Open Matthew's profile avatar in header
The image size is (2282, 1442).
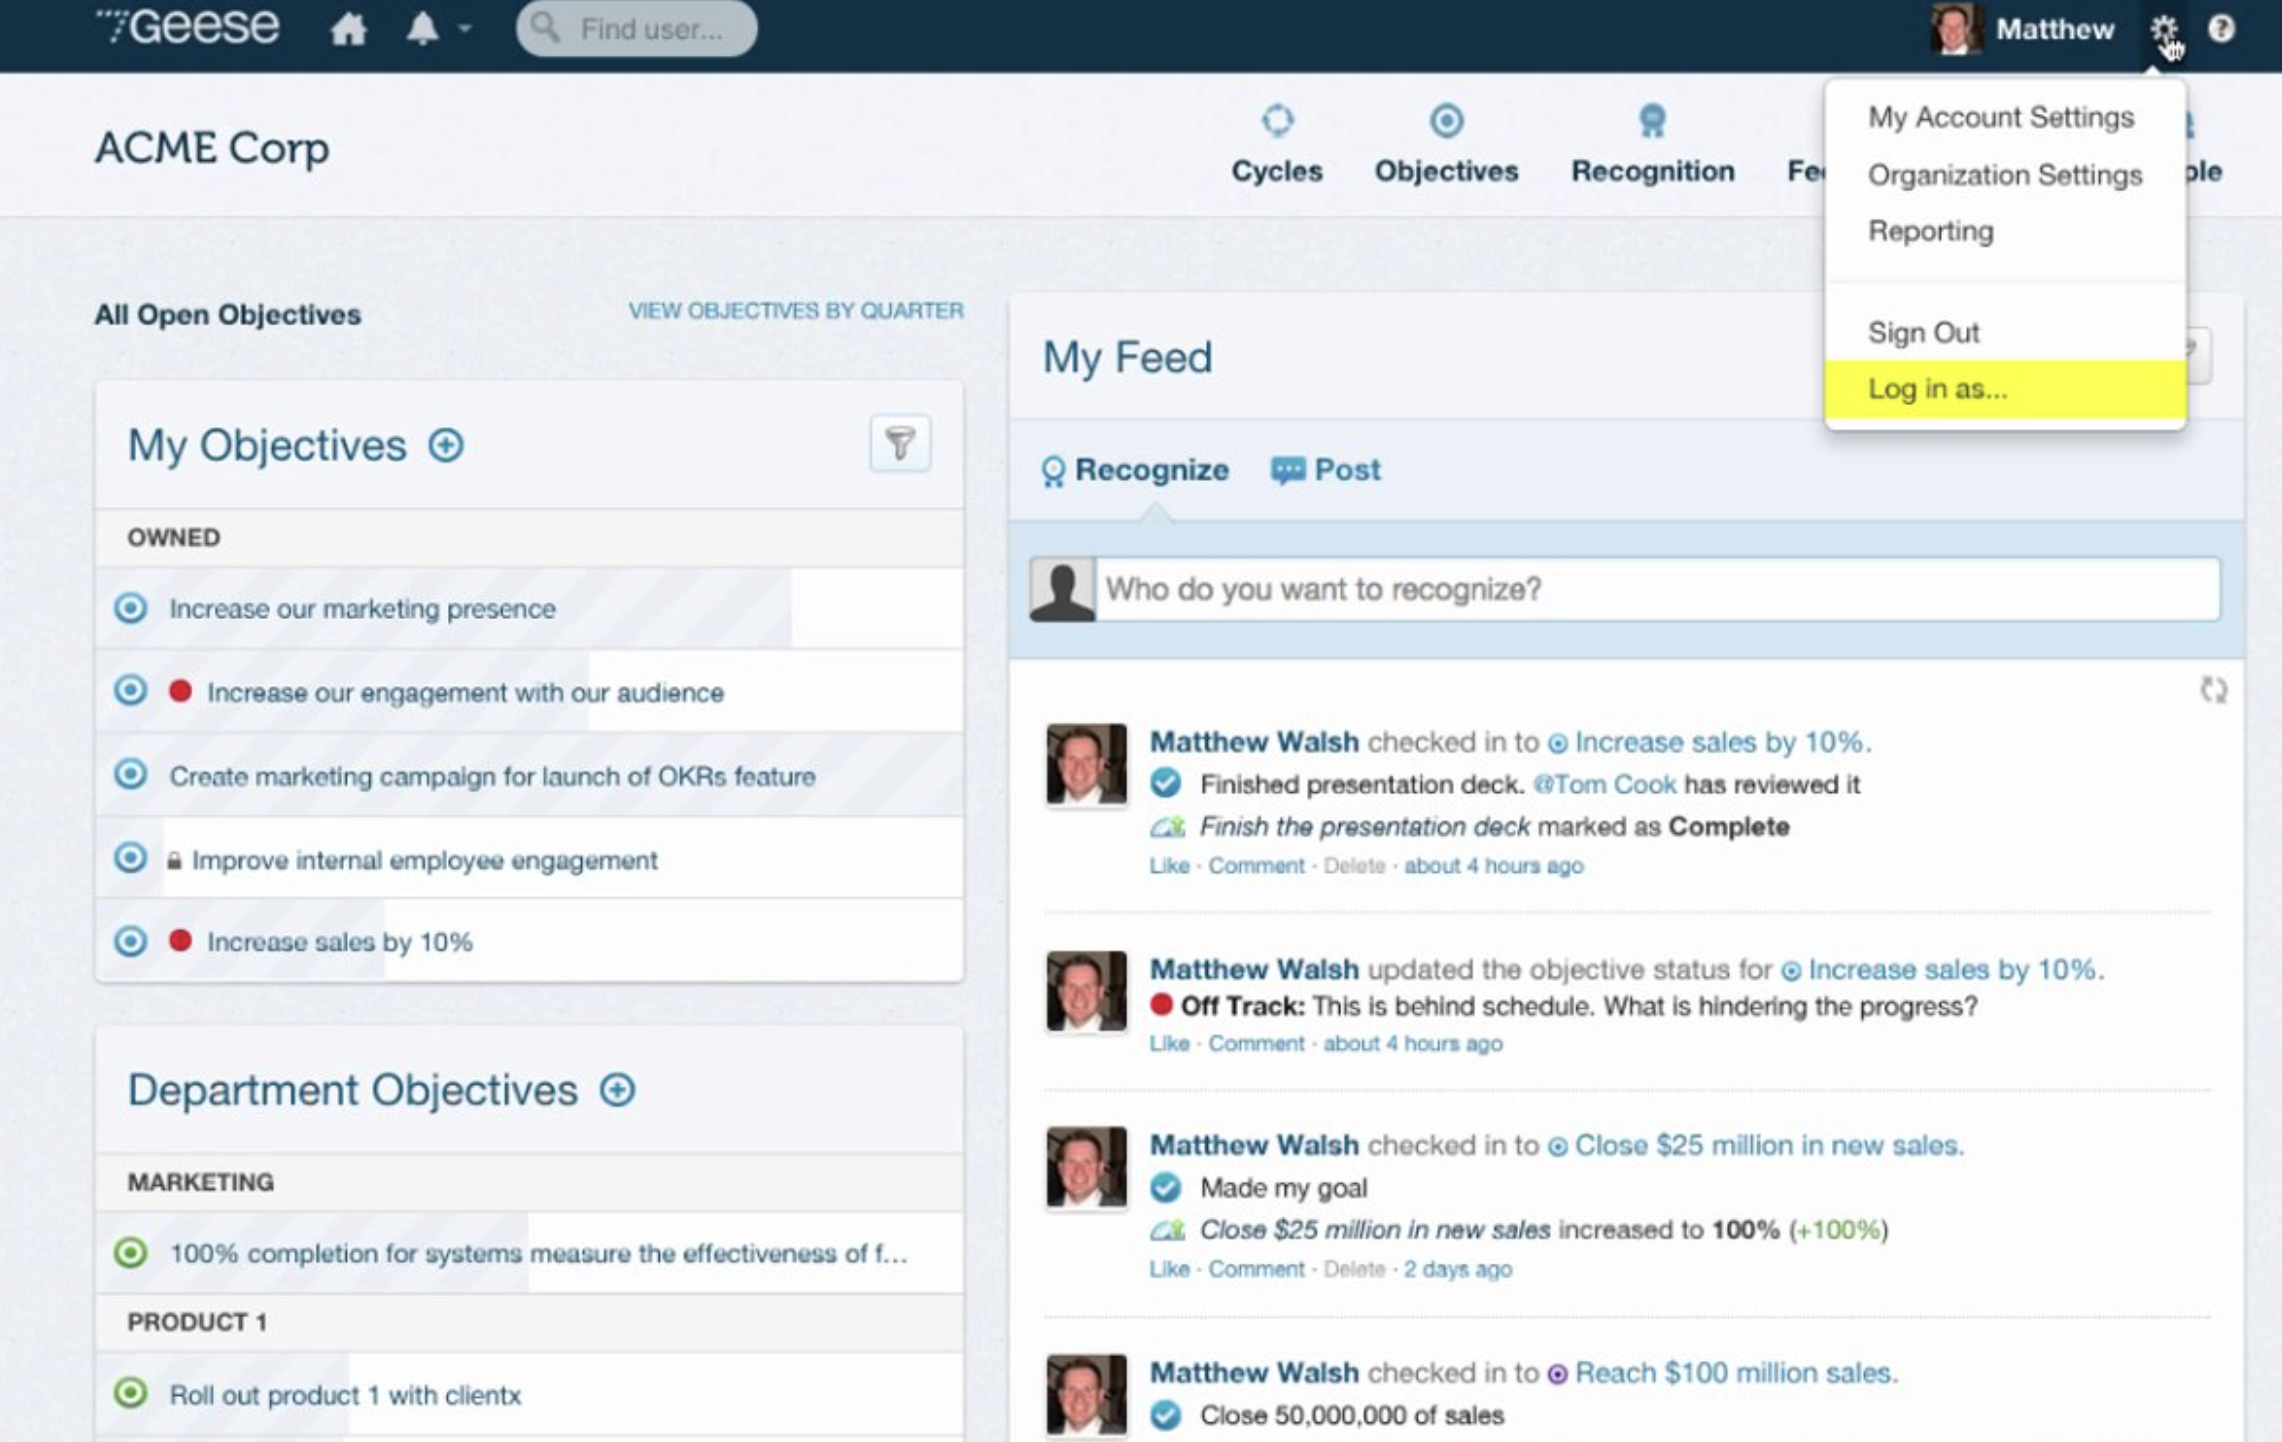click(x=1955, y=28)
